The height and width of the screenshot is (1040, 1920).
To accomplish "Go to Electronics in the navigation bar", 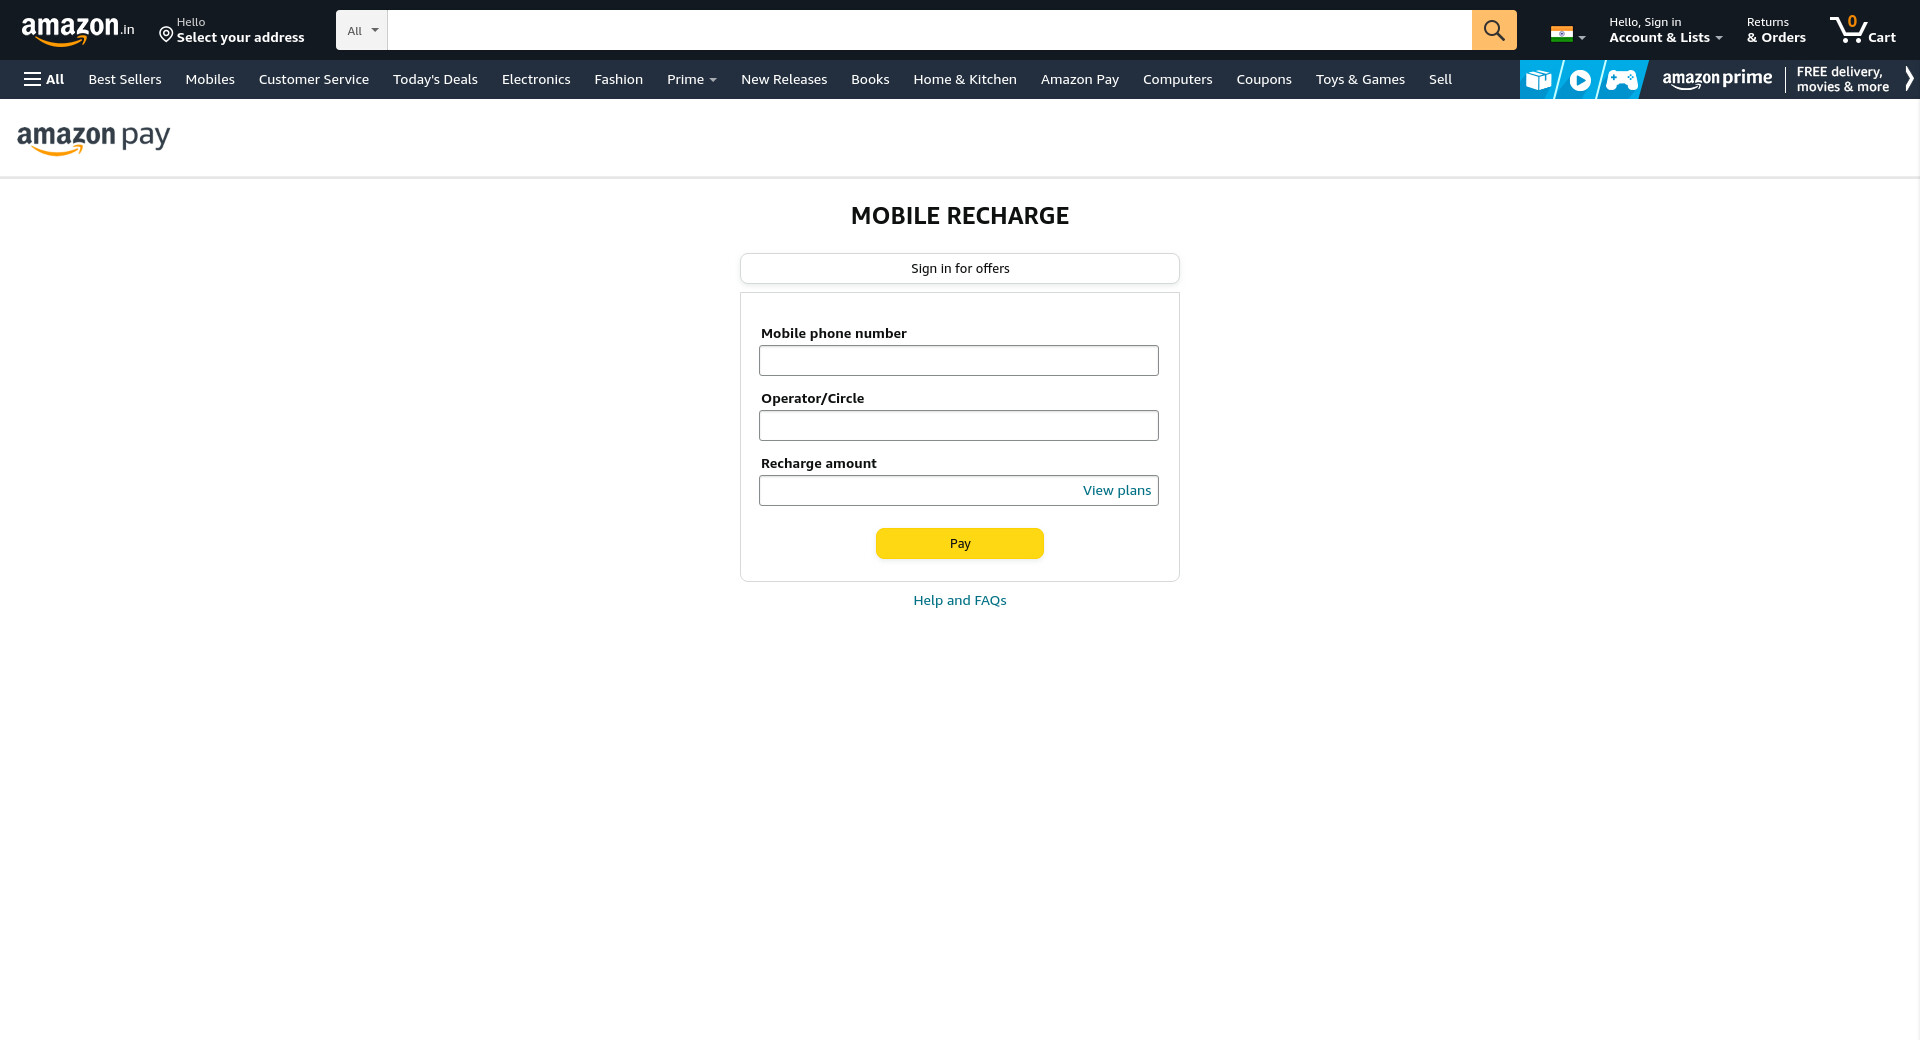I will pos(536,79).
